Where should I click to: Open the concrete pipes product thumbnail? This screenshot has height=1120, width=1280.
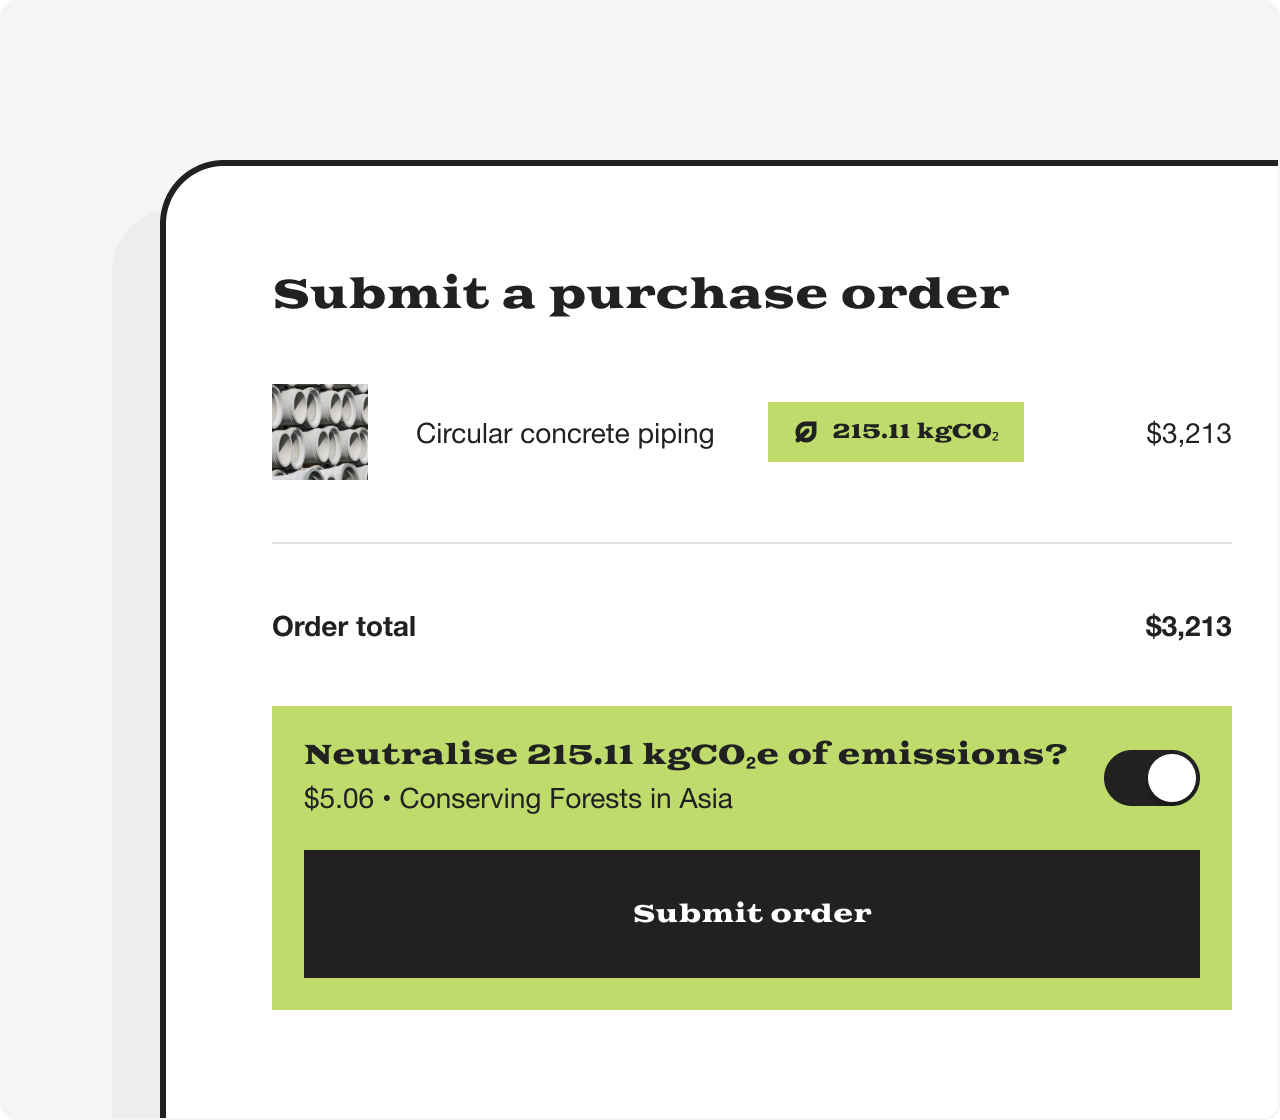(320, 432)
